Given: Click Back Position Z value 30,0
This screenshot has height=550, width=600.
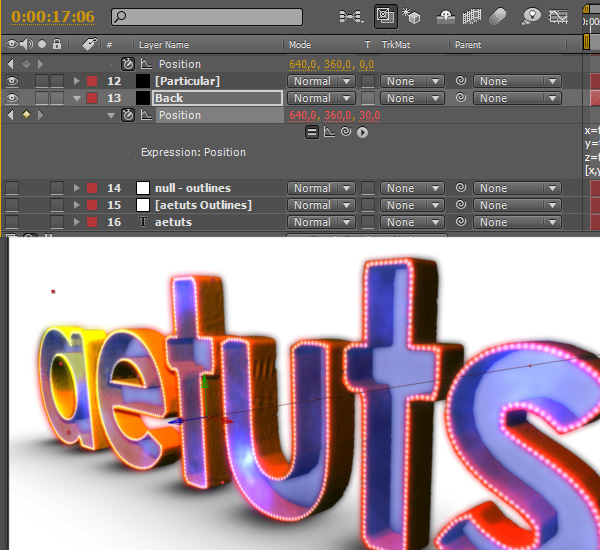Looking at the screenshot, I should (x=370, y=115).
